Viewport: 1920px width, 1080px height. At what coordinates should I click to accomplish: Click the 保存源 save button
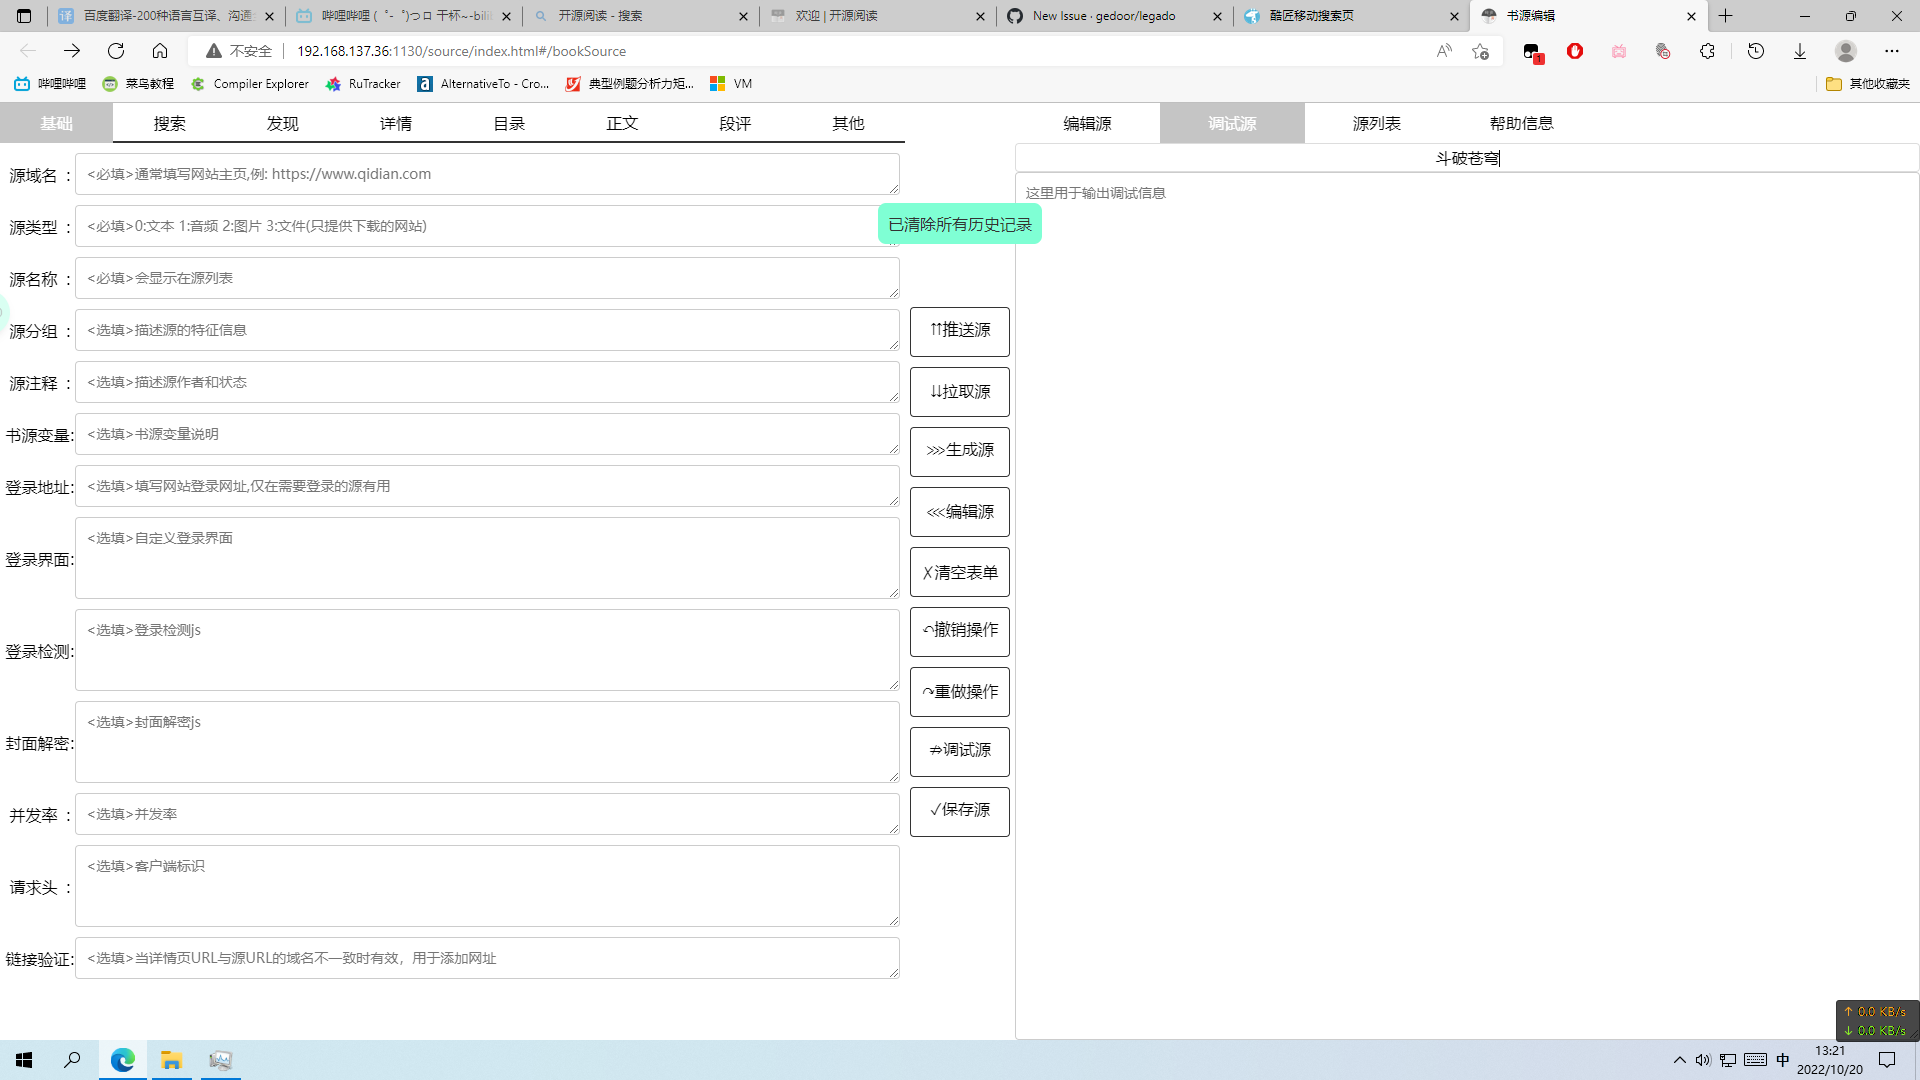pyautogui.click(x=959, y=811)
